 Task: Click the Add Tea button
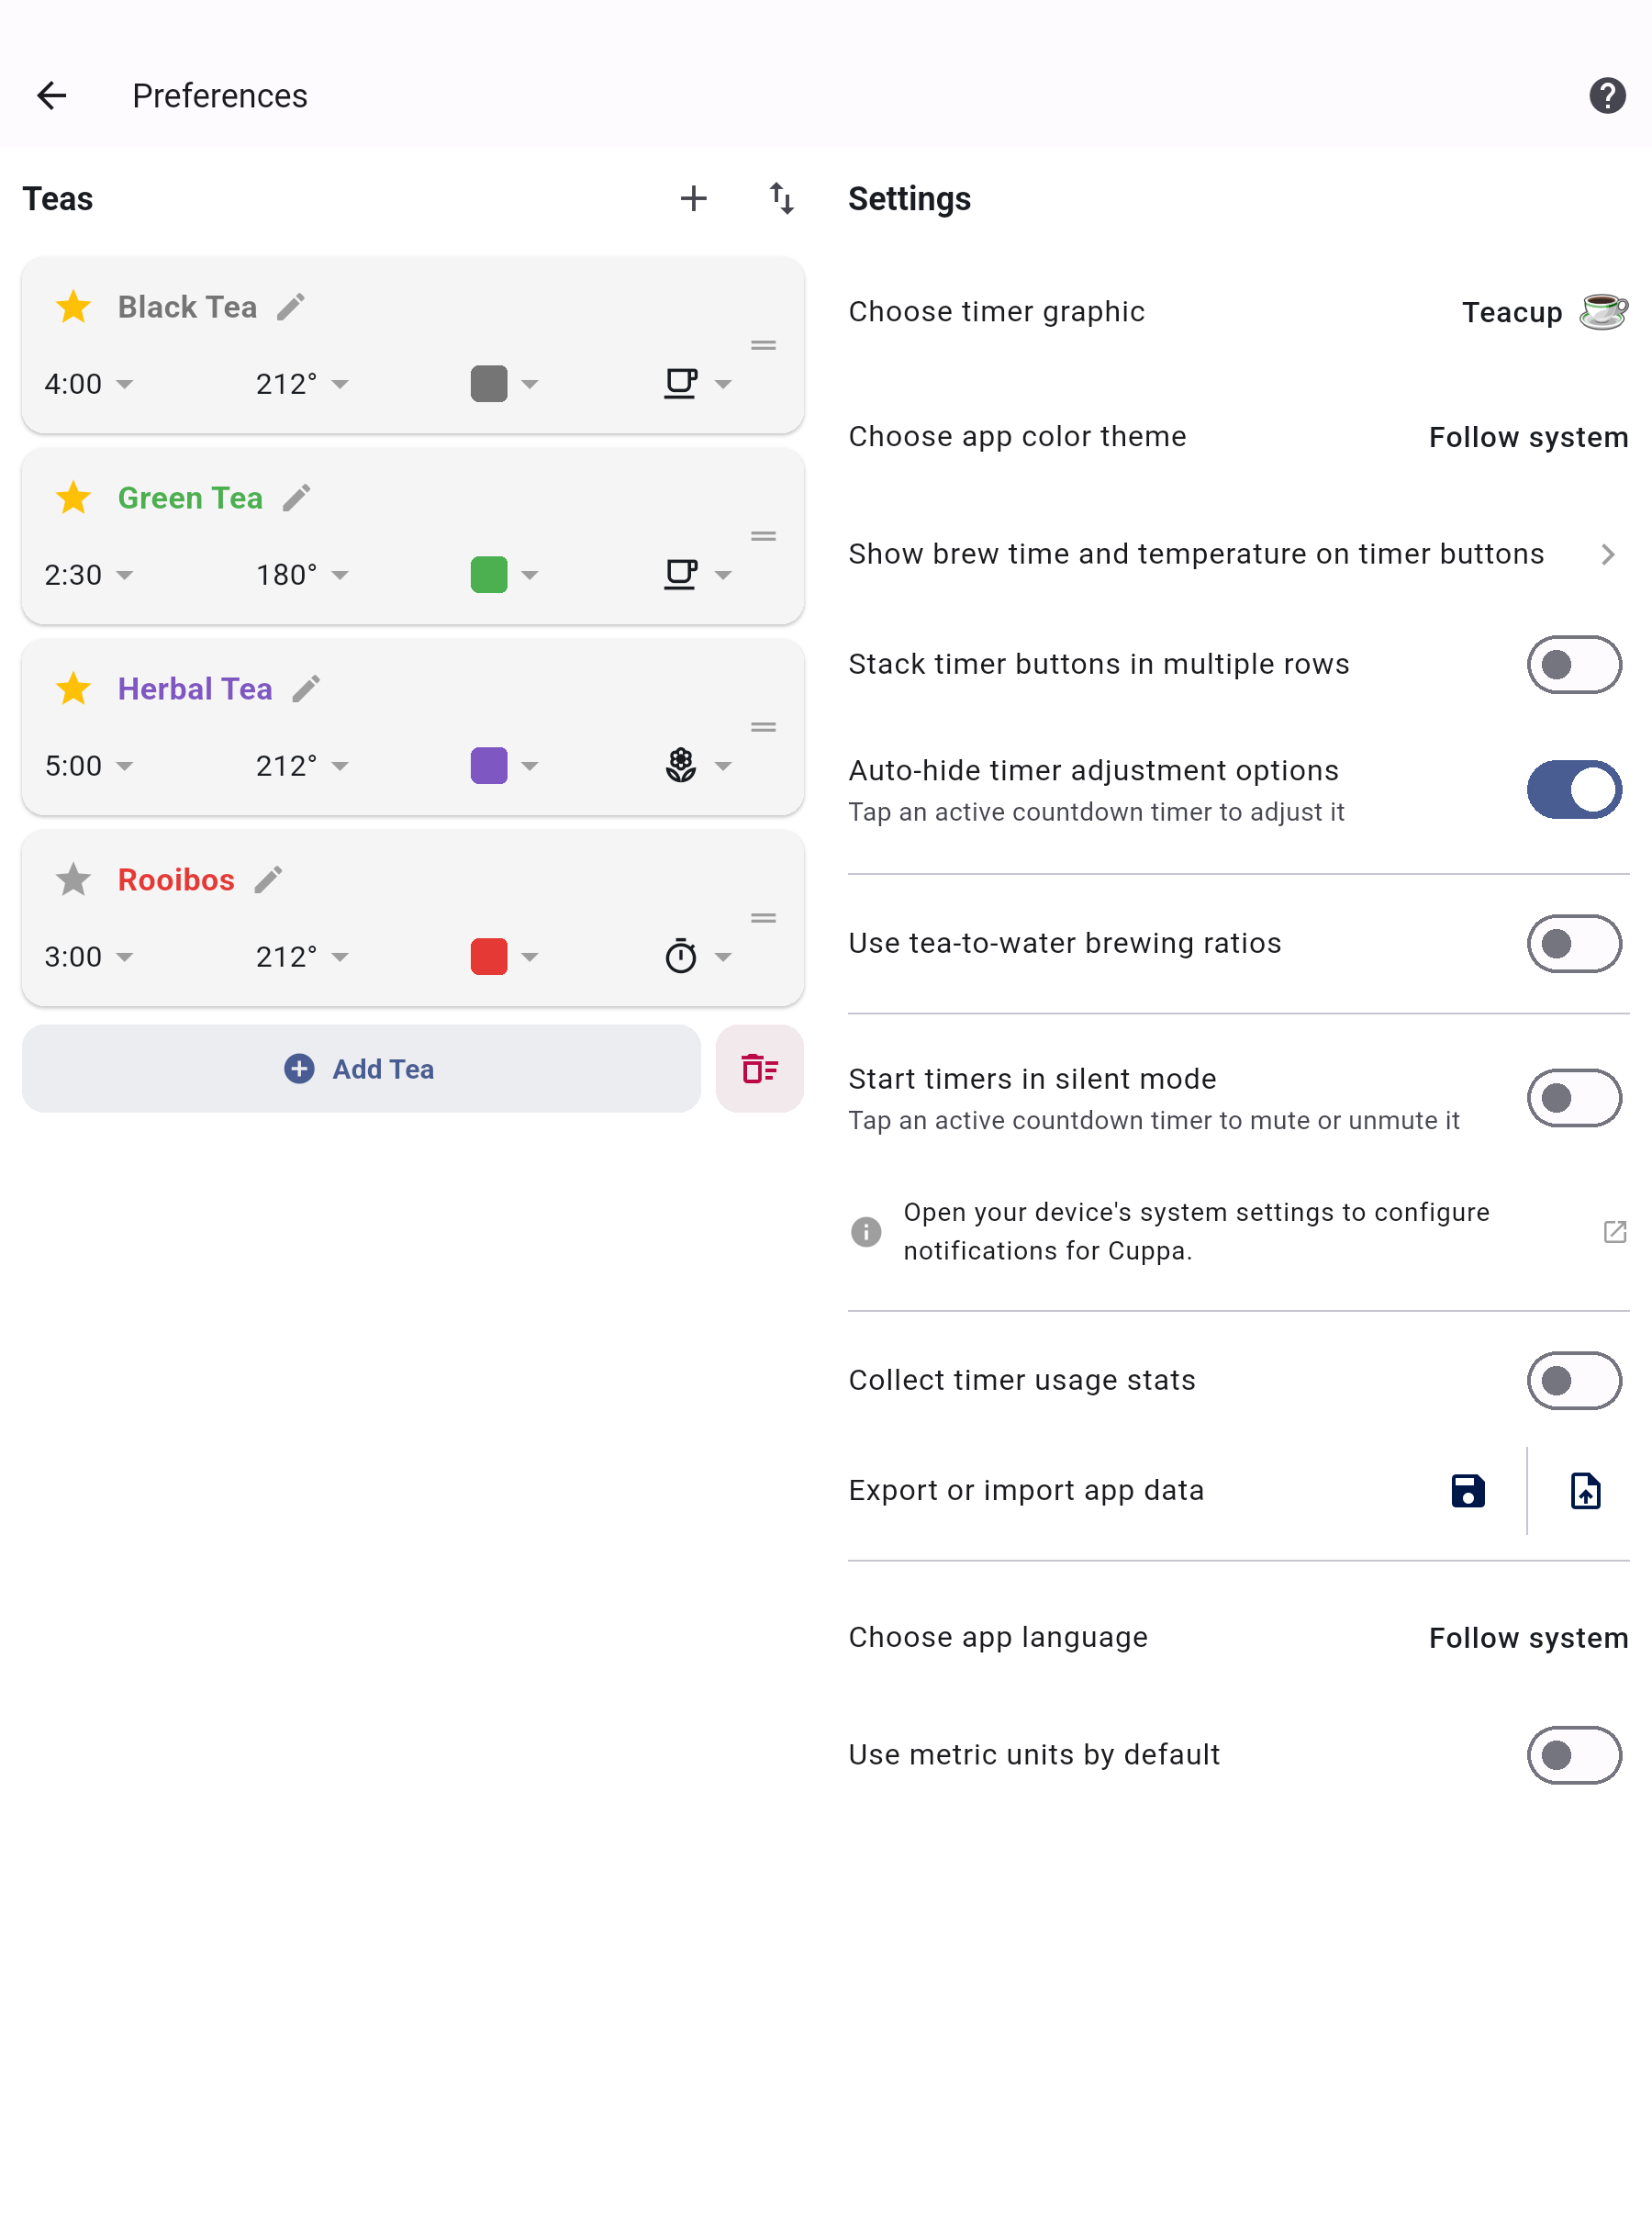pyautogui.click(x=361, y=1068)
